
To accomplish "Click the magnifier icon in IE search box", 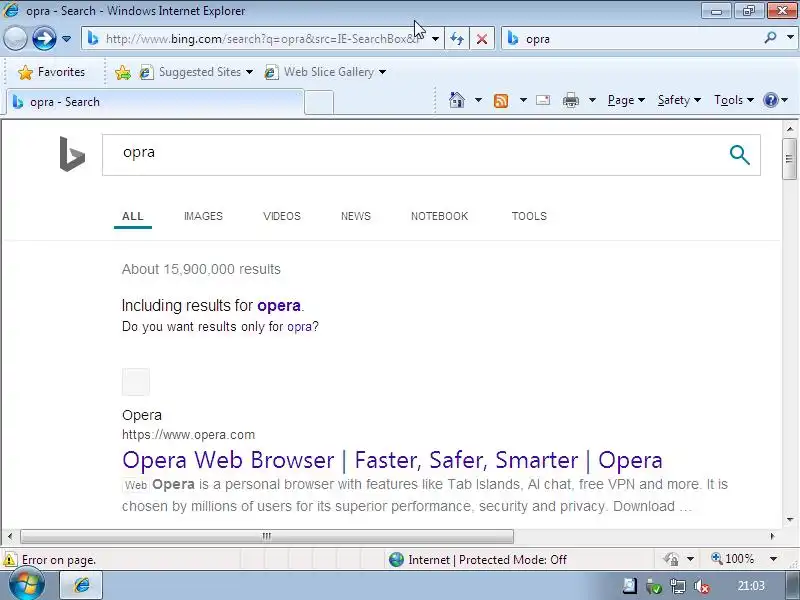I will pos(770,38).
